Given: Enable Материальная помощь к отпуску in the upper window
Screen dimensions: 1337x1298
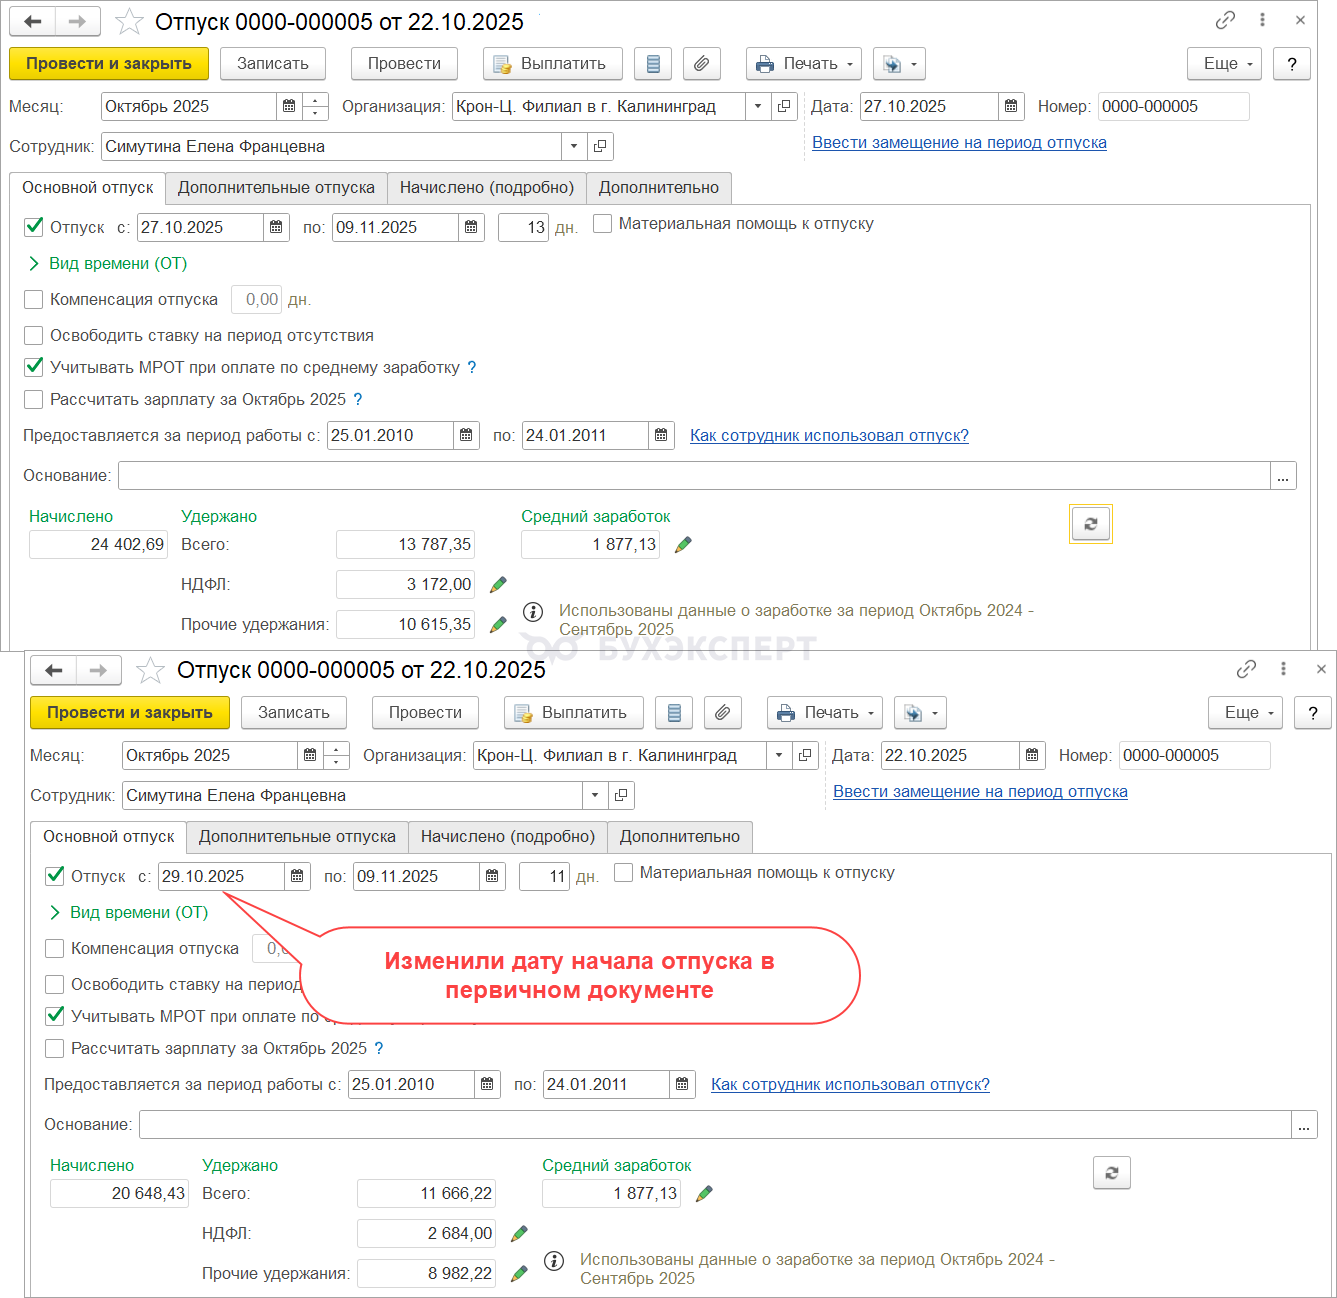Looking at the screenshot, I should (x=603, y=224).
